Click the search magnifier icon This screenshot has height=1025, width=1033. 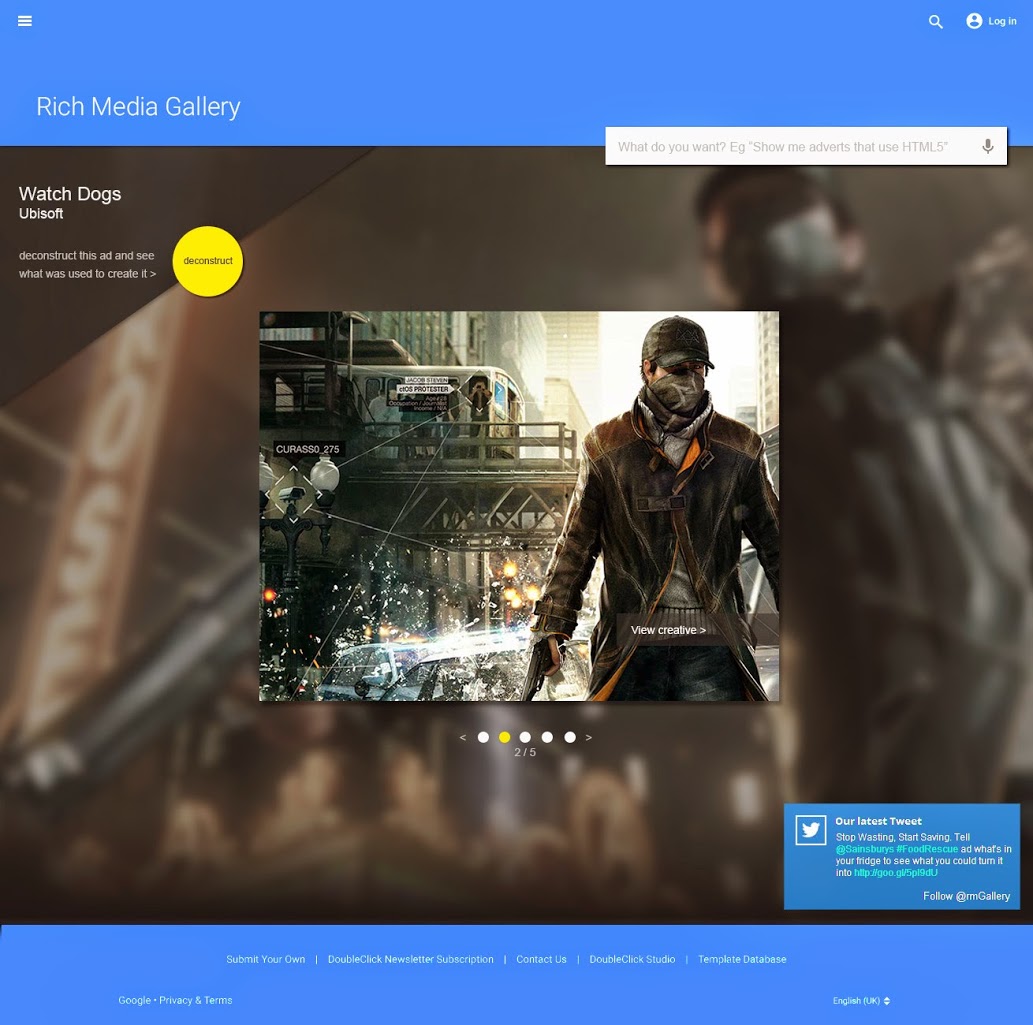coord(935,22)
